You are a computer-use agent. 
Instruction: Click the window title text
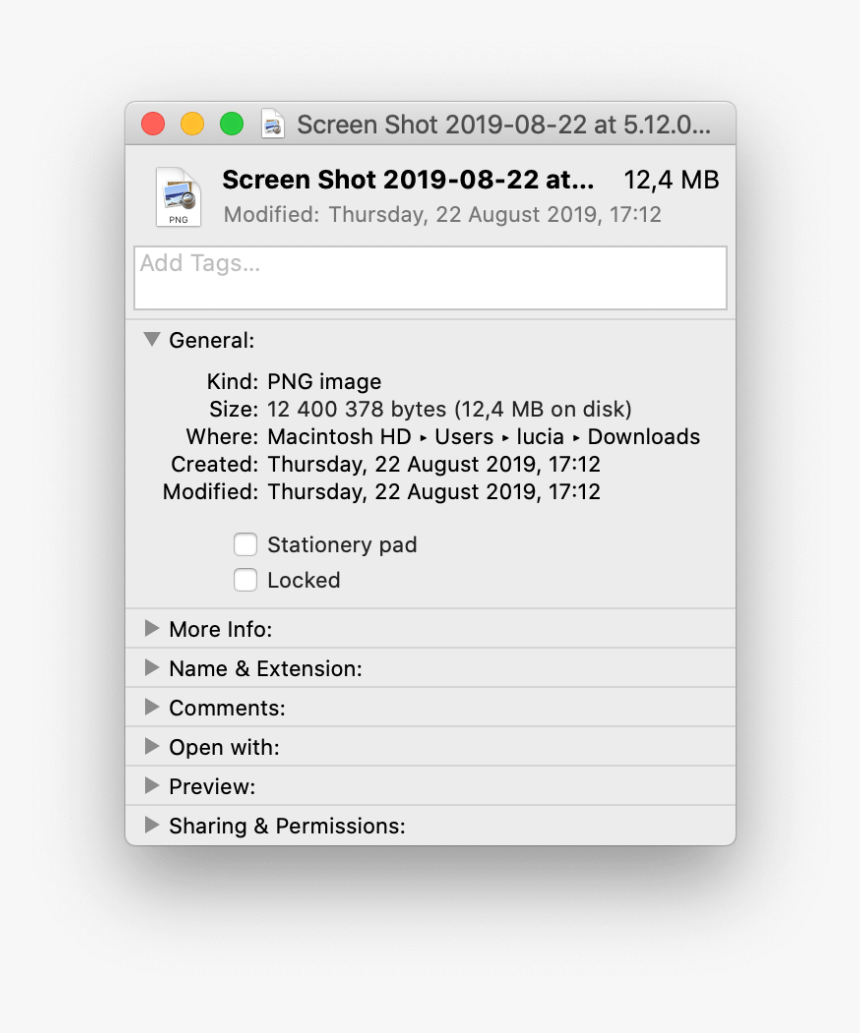click(503, 125)
